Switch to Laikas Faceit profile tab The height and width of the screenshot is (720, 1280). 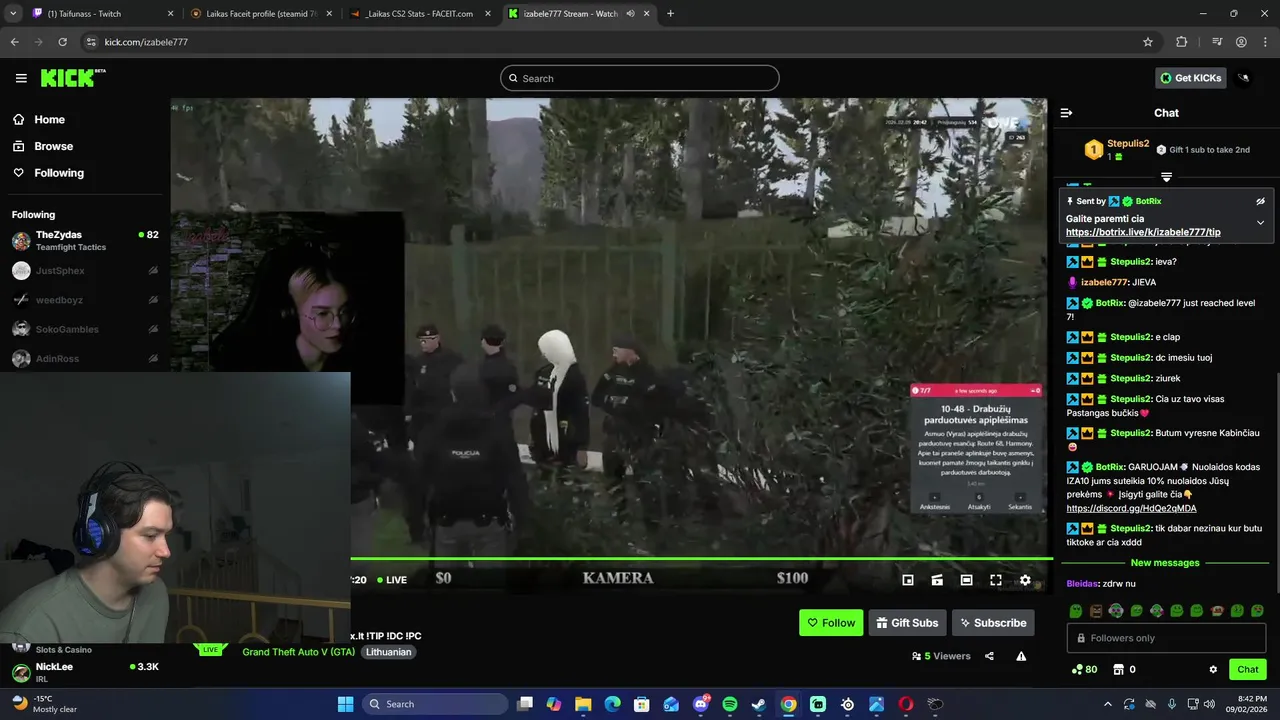pyautogui.click(x=262, y=14)
